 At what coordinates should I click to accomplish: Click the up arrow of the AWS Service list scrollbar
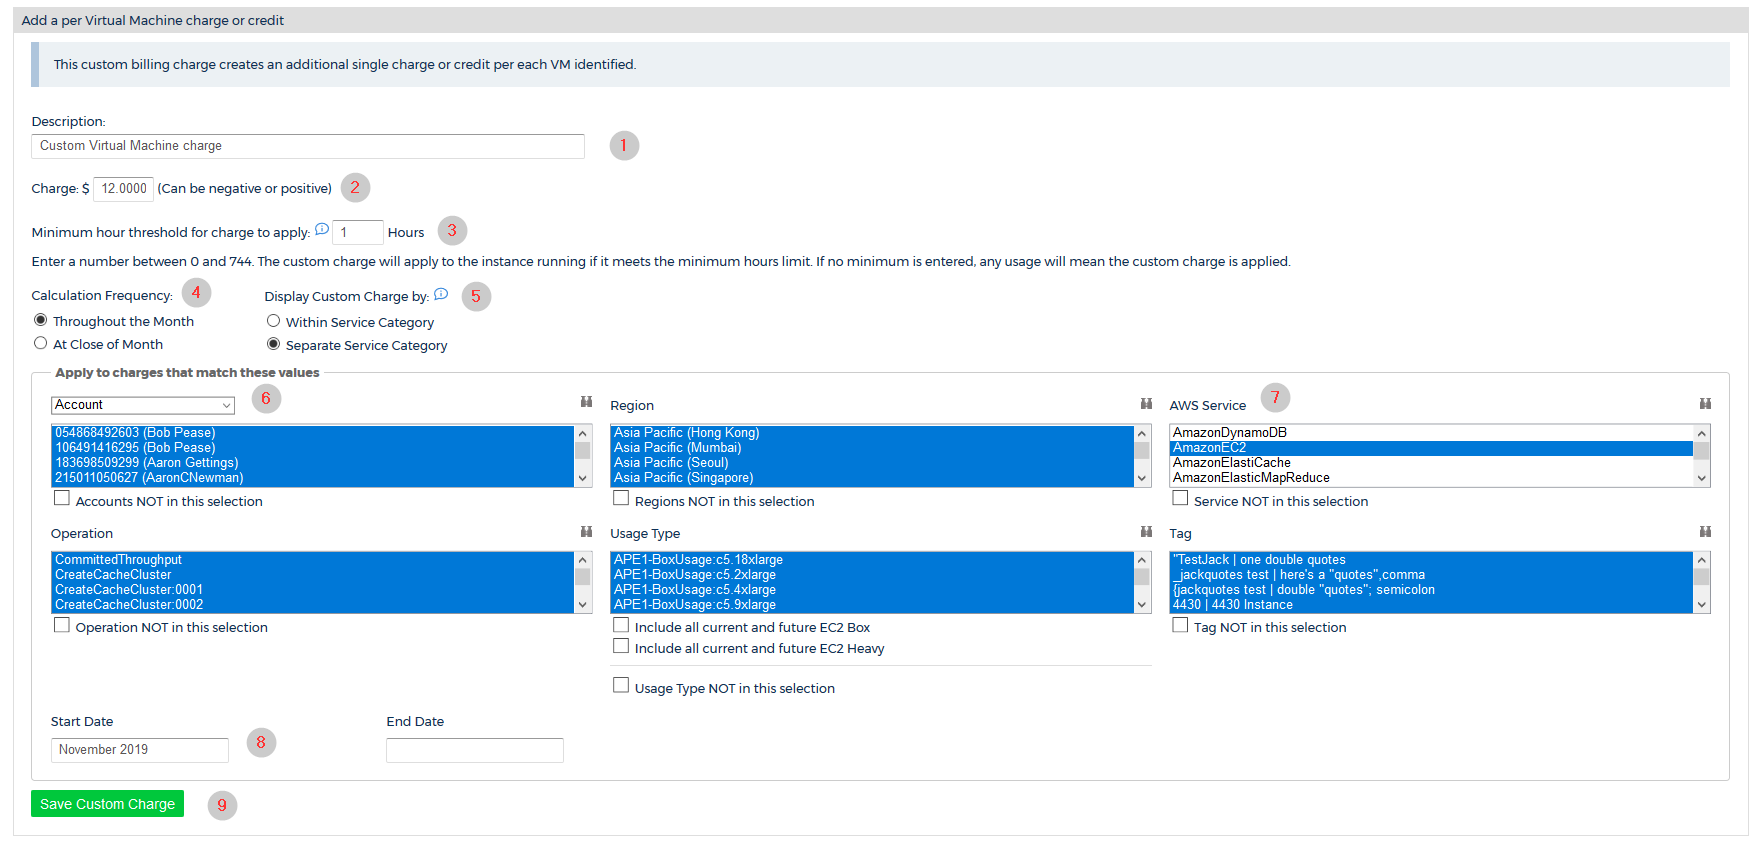click(x=1701, y=433)
